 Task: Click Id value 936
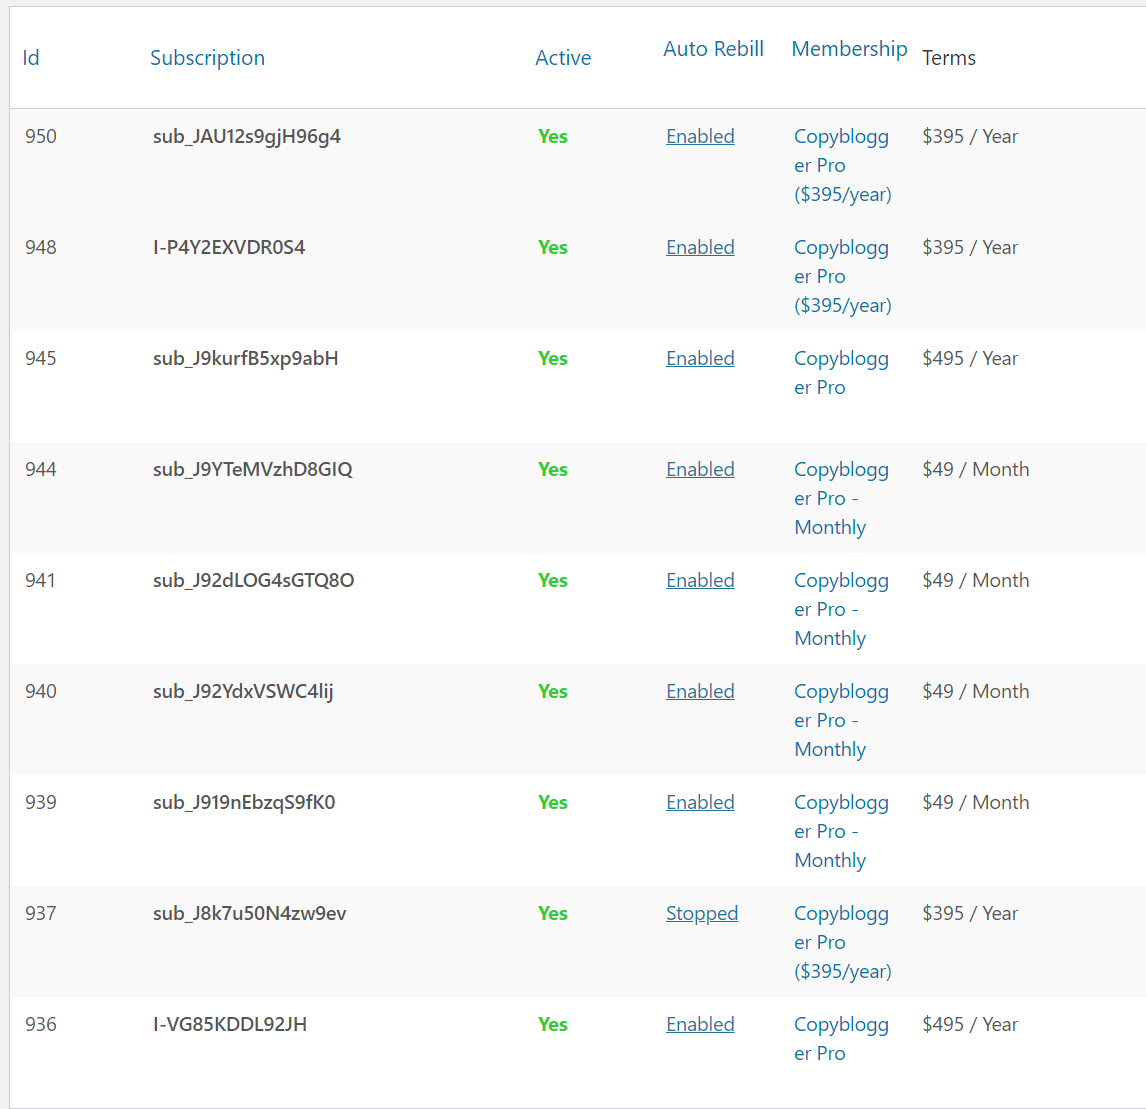41,1026
